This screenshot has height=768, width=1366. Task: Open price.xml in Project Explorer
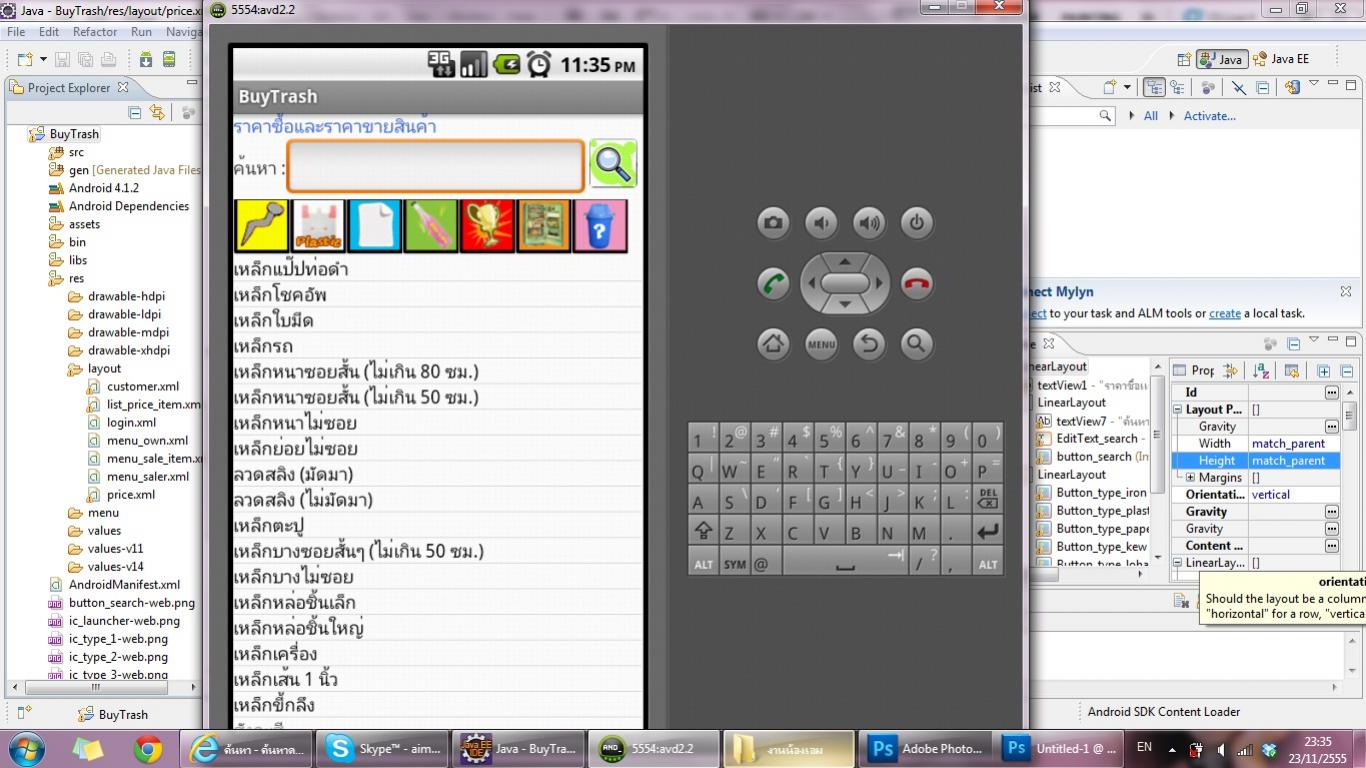coord(131,495)
